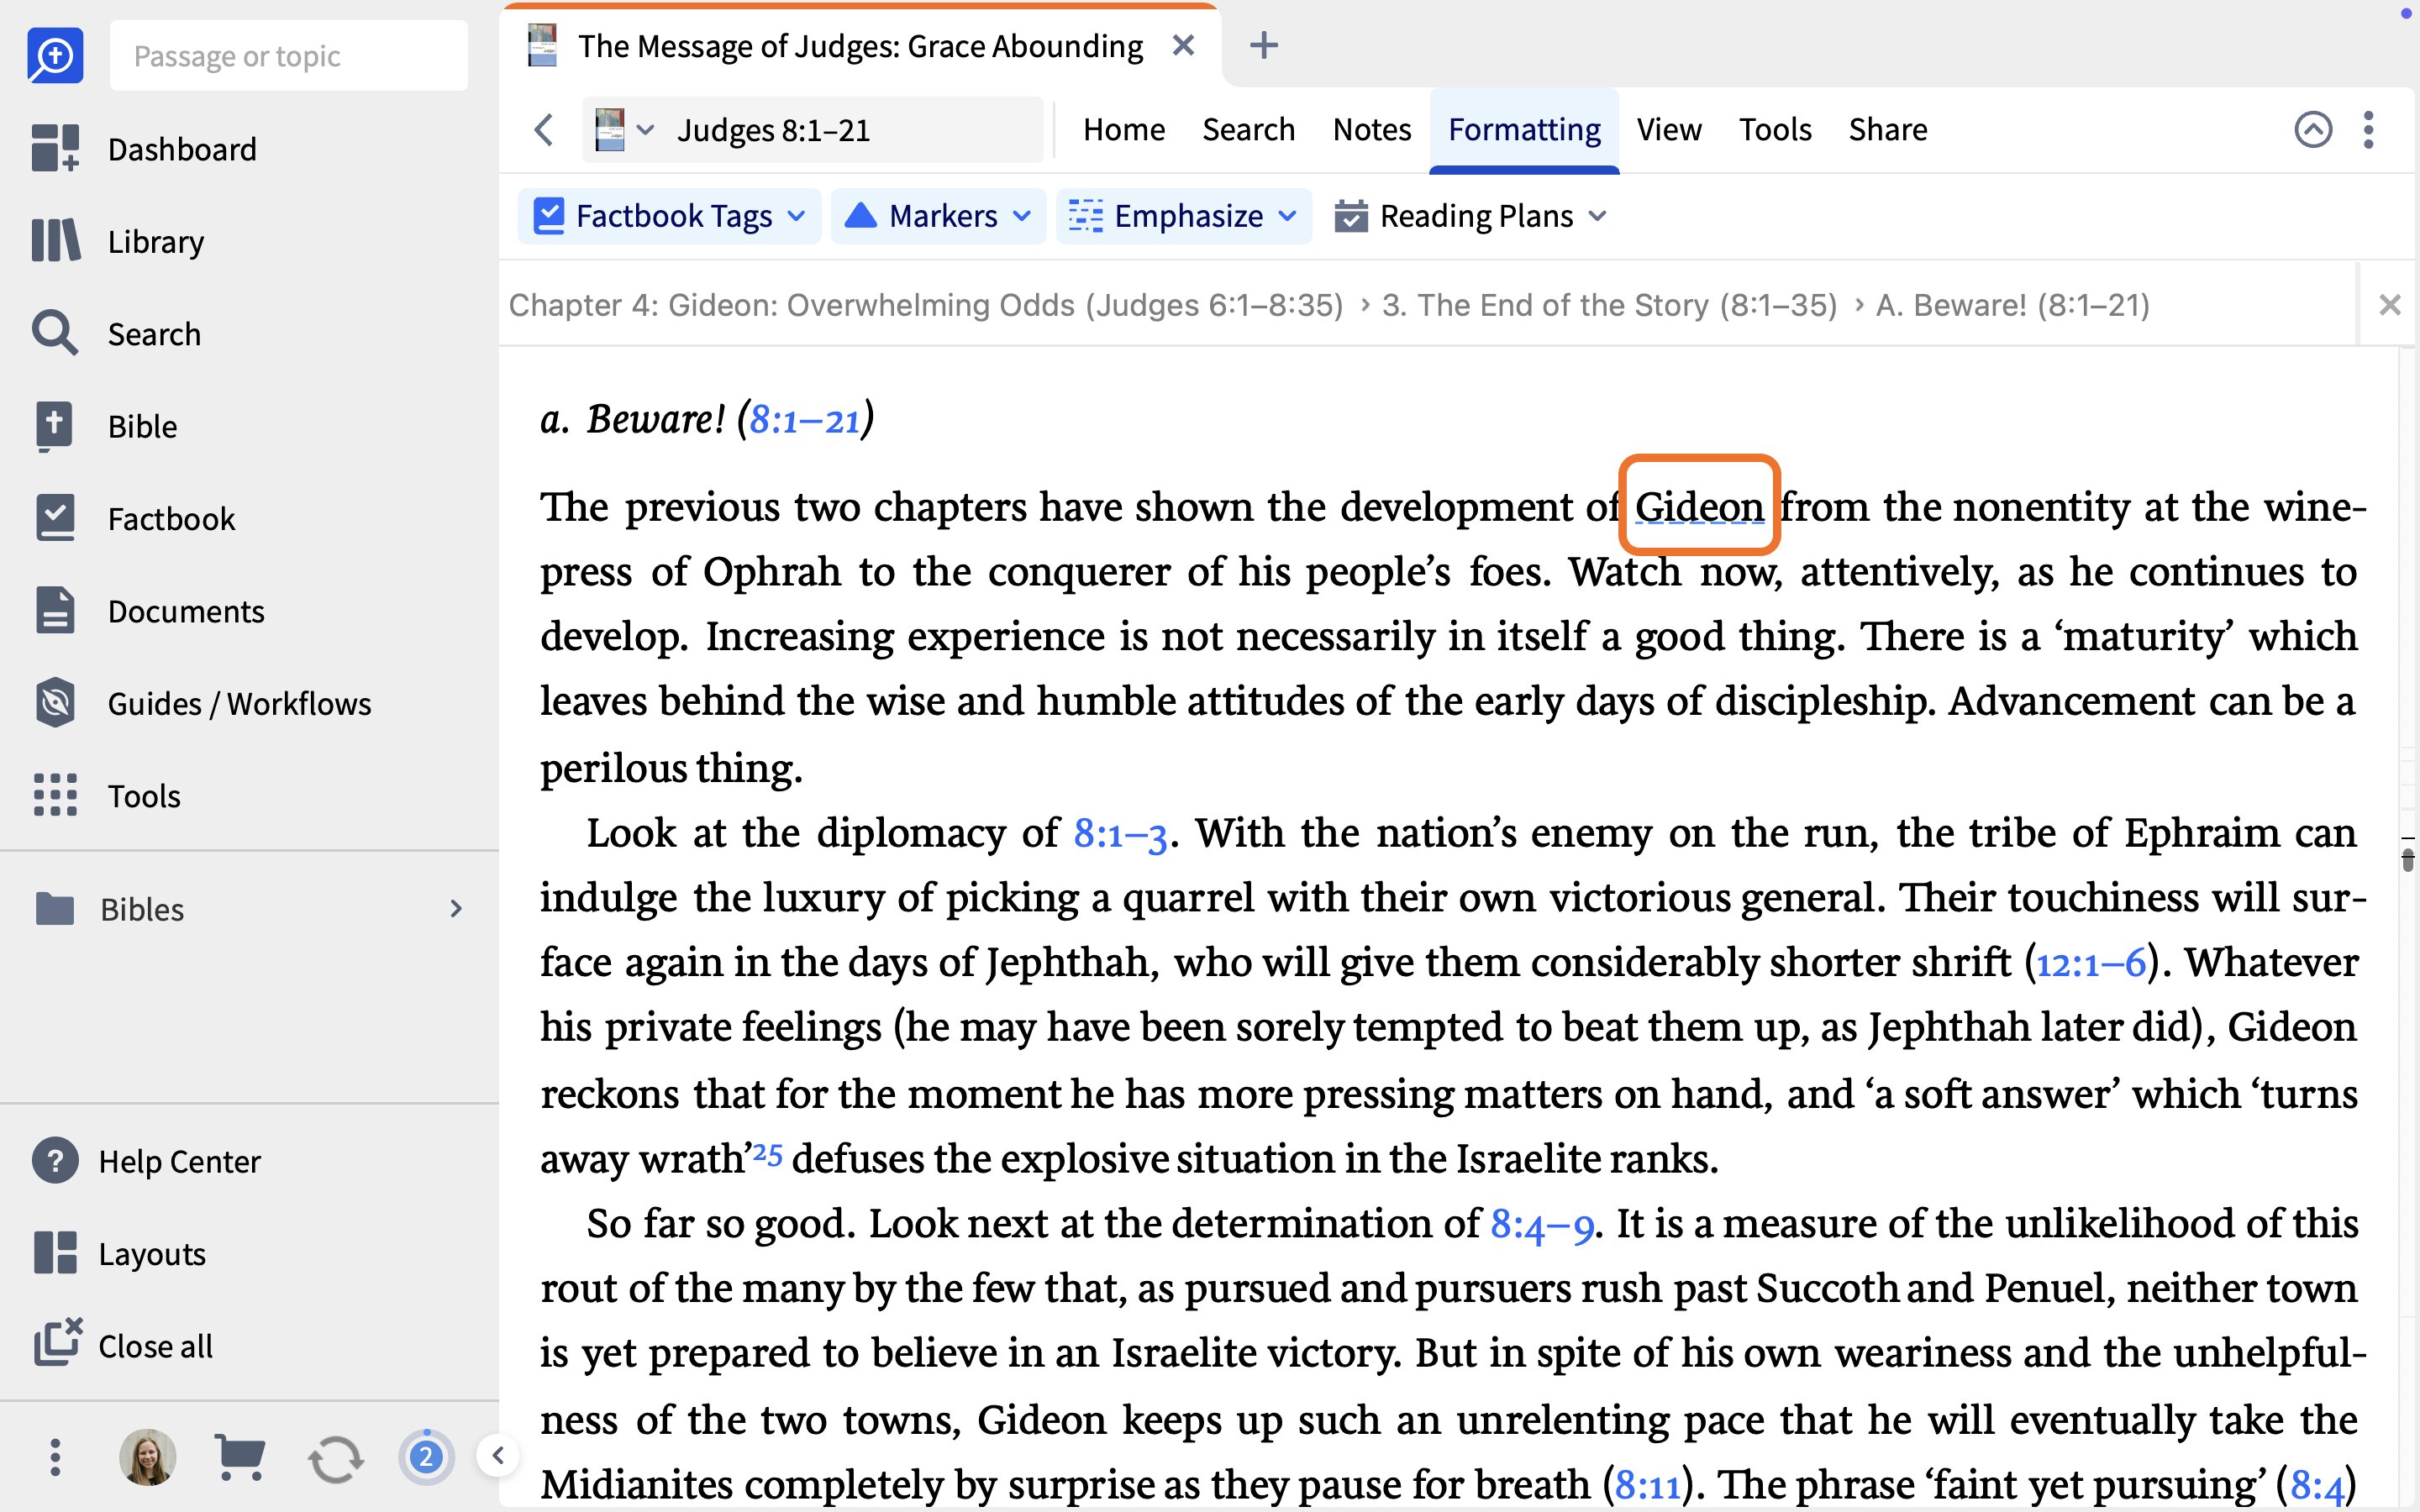Image resolution: width=2420 pixels, height=1512 pixels.
Task: Toggle the Emphasize formatting option
Action: click(1183, 216)
